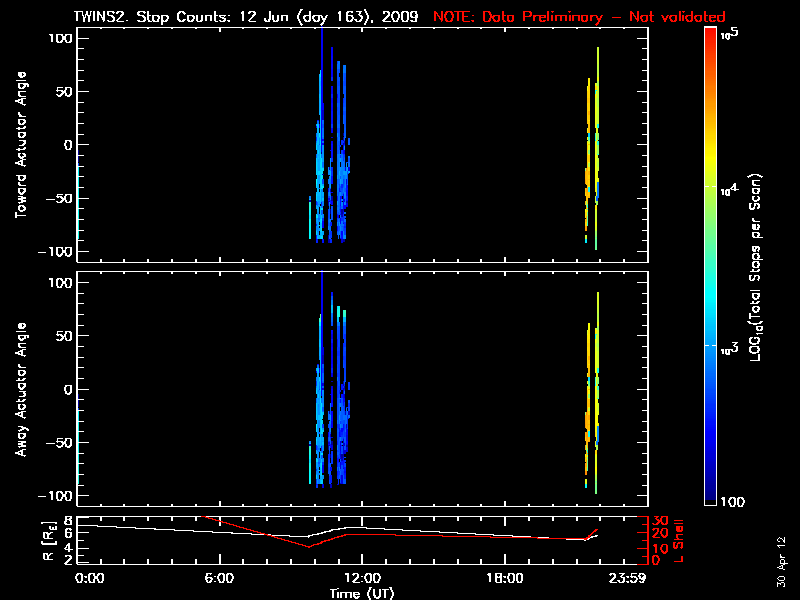This screenshot has width=800, height=600.
Task: Click the '0:00' time axis tick label
Action: 89,578
